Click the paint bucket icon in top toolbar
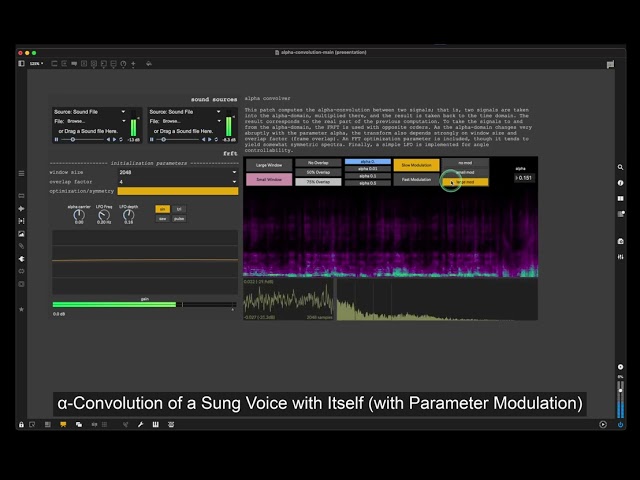 [x=149, y=64]
